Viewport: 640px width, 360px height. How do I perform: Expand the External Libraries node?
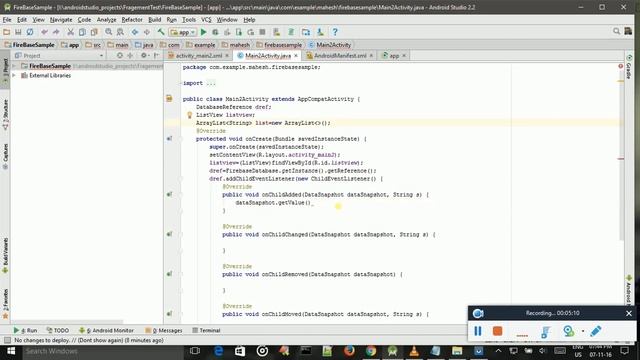14,76
